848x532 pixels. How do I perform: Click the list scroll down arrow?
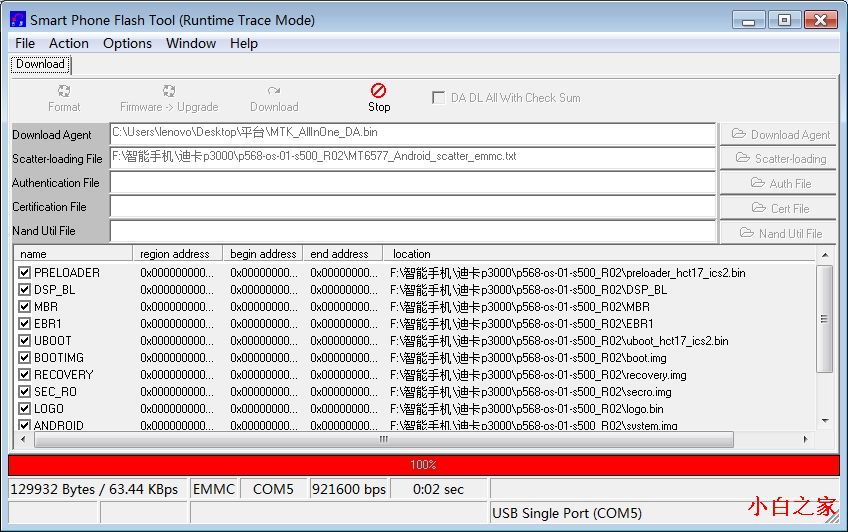(825, 421)
